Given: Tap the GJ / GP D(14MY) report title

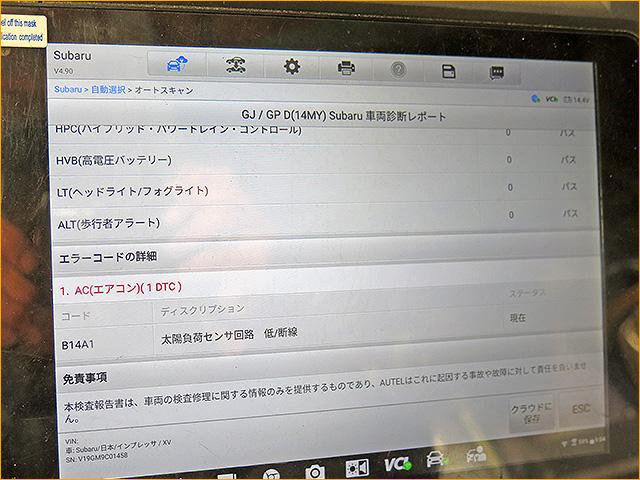Looking at the screenshot, I should click(x=344, y=116).
